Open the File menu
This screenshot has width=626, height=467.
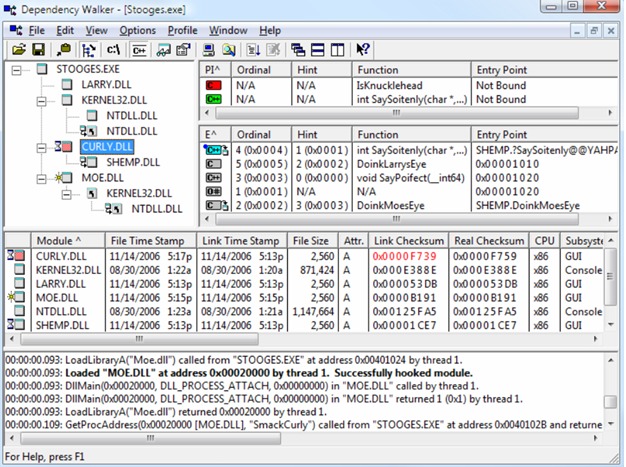(x=36, y=30)
